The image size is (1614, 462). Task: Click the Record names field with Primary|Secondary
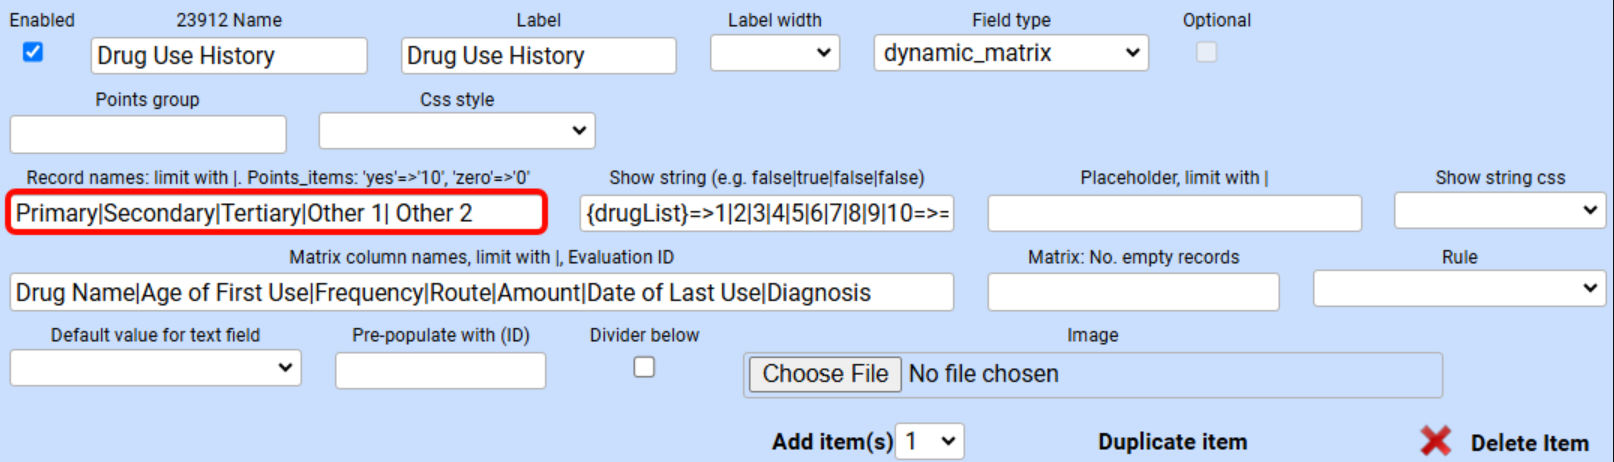[x=276, y=213]
